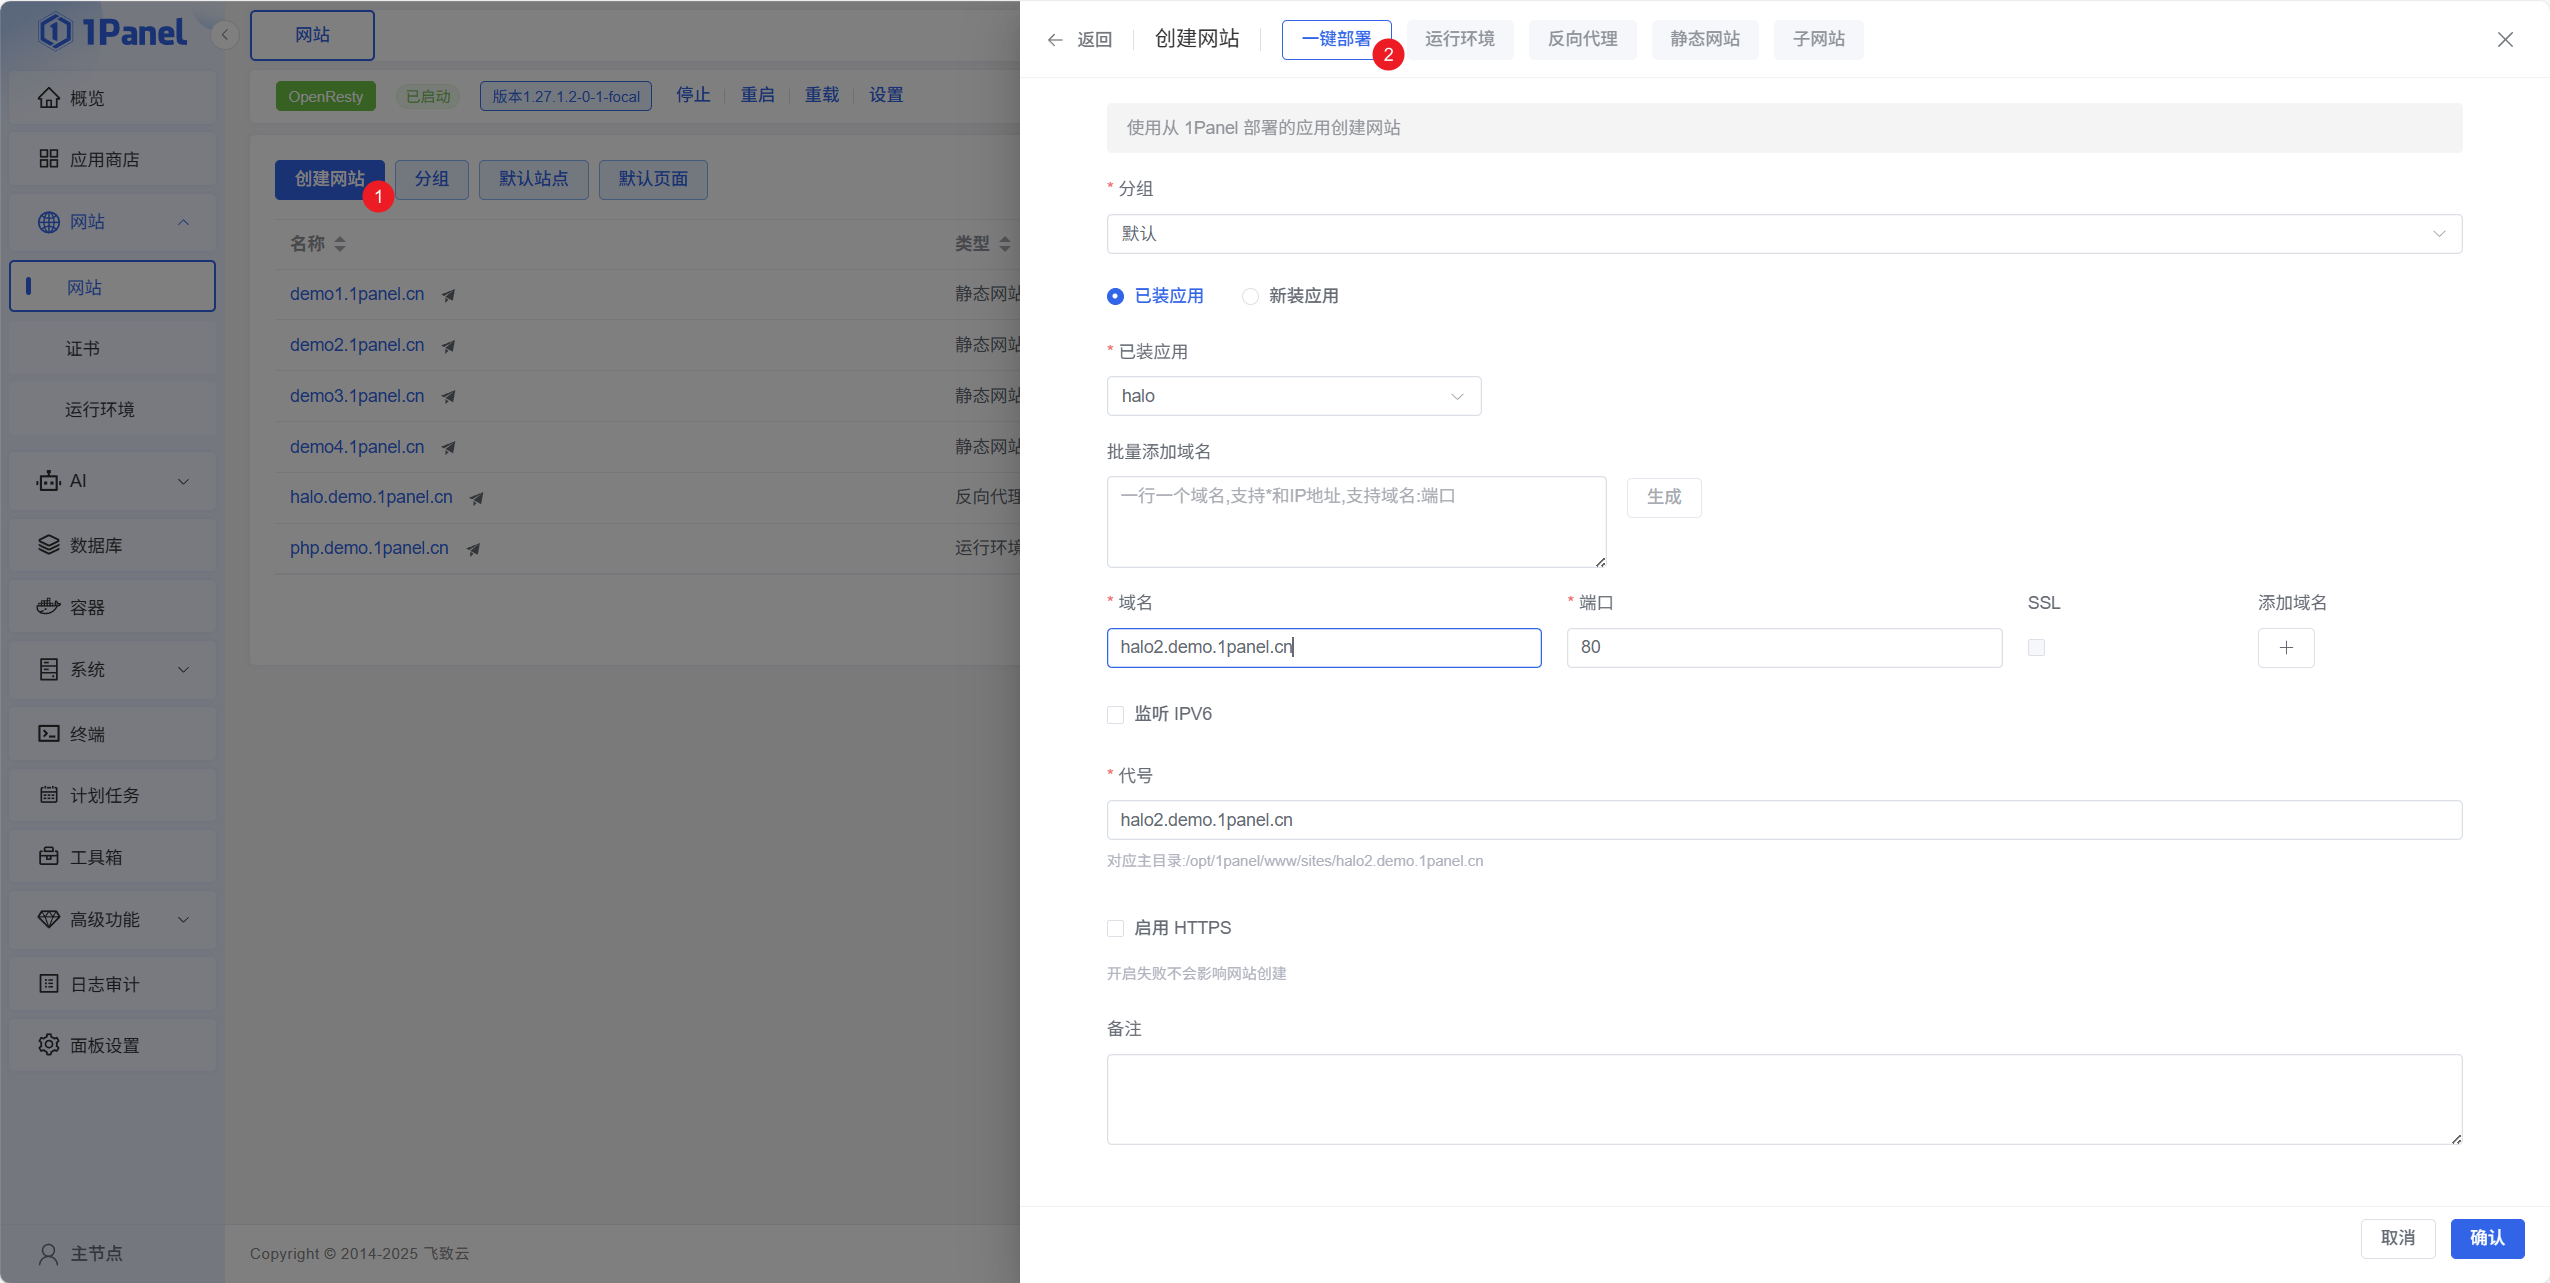Select the 新装应用 radio button

click(1250, 296)
